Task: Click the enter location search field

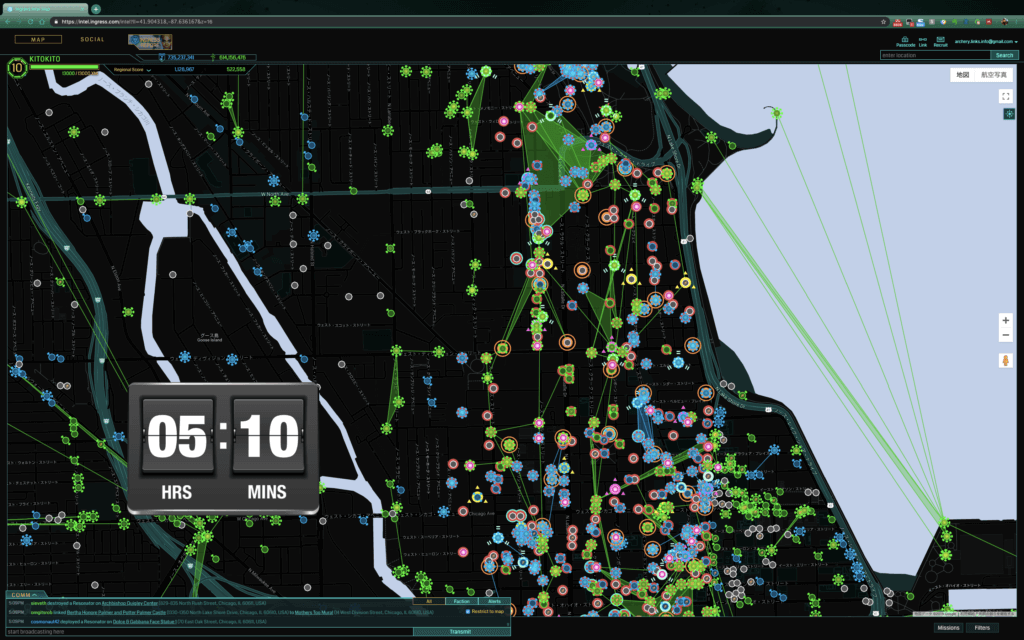Action: pos(935,56)
